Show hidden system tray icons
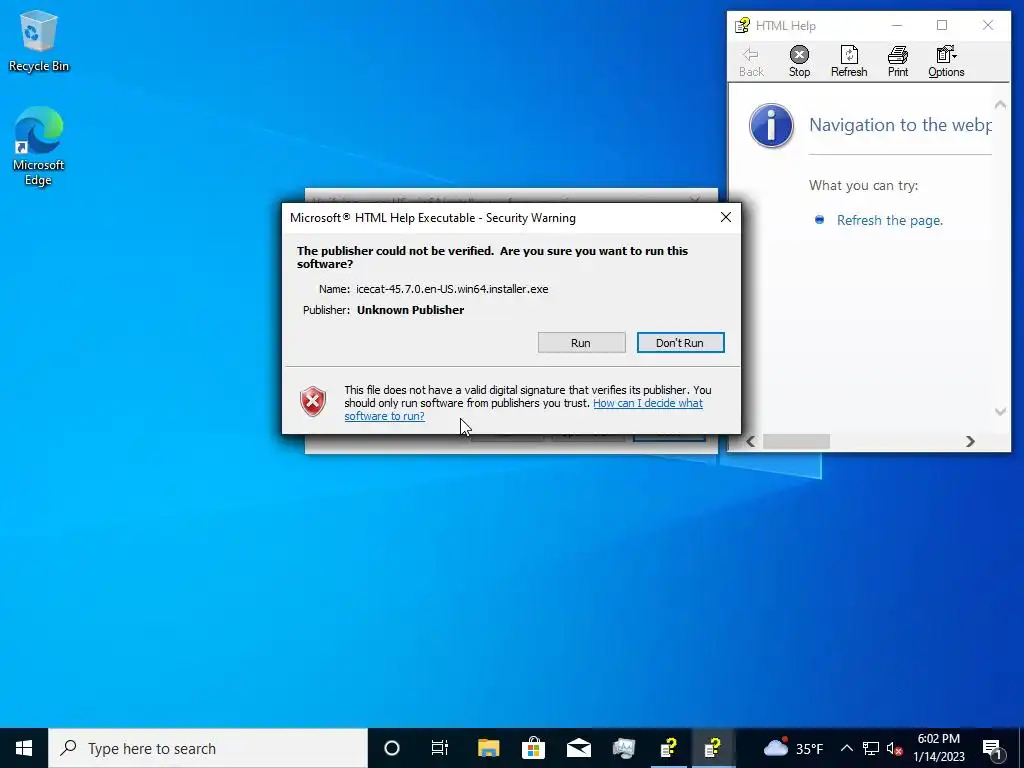1024x768 pixels. (846, 748)
